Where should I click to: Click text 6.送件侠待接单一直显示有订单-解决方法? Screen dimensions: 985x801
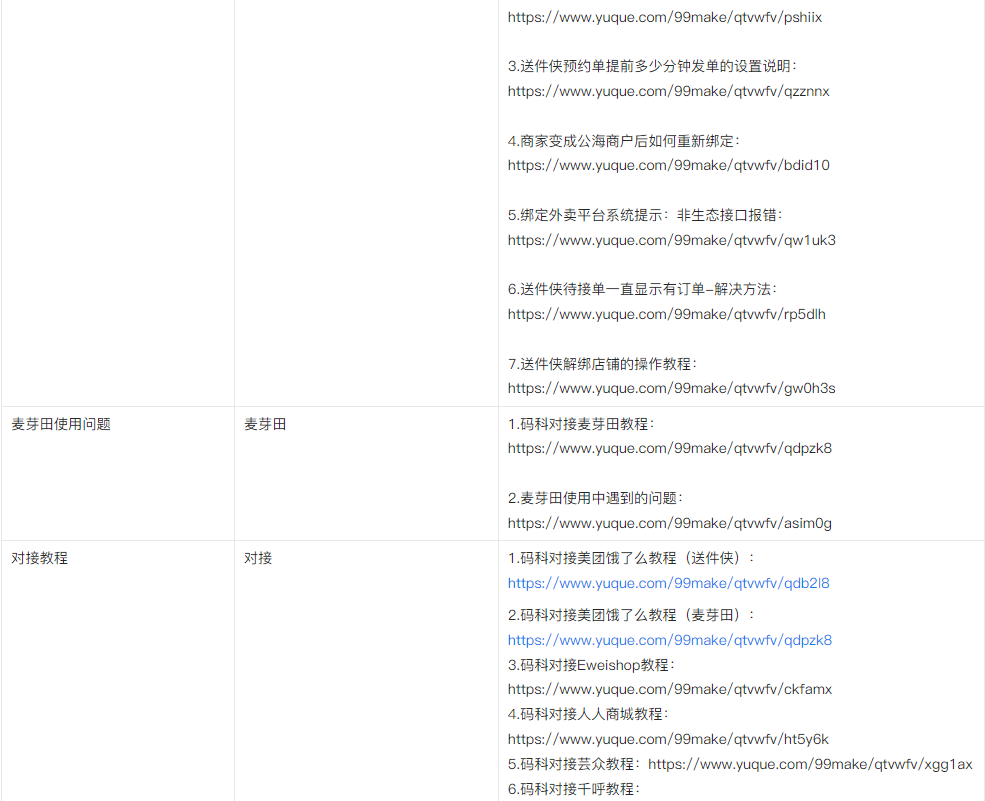[x=643, y=289]
